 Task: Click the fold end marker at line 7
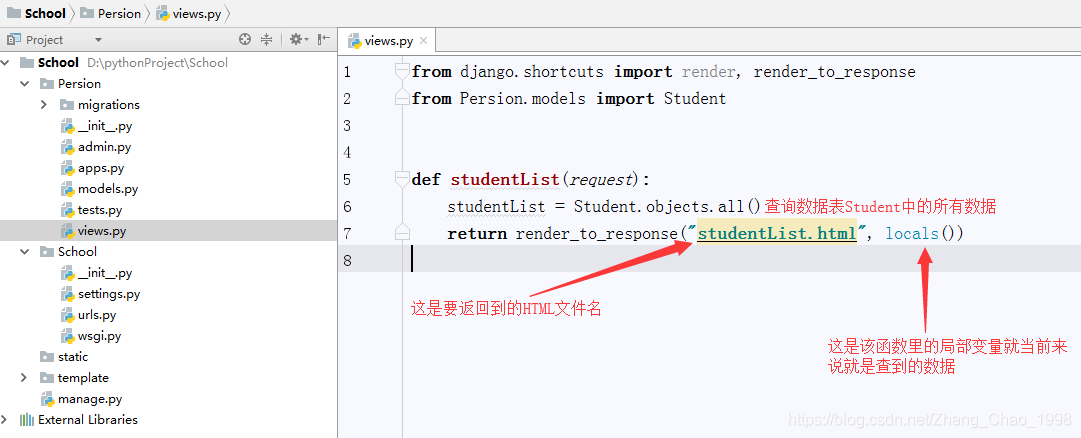402,233
